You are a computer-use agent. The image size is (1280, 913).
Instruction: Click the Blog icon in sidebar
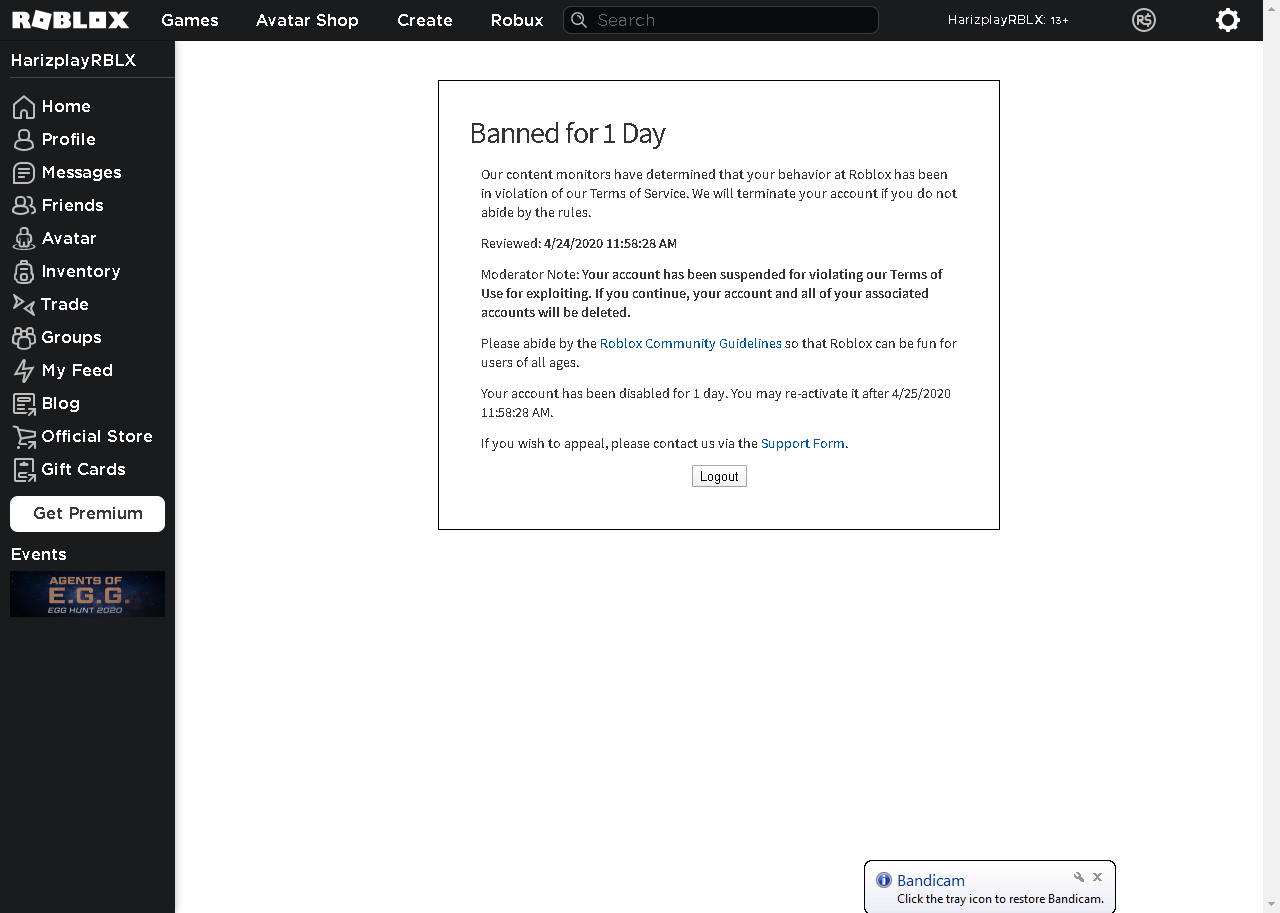click(24, 404)
